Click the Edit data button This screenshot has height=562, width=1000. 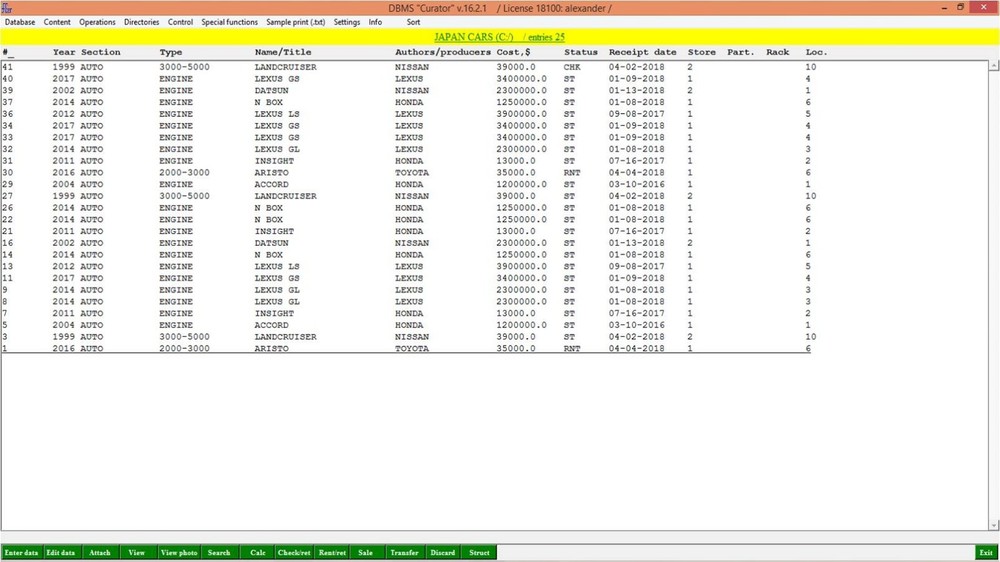(61, 552)
